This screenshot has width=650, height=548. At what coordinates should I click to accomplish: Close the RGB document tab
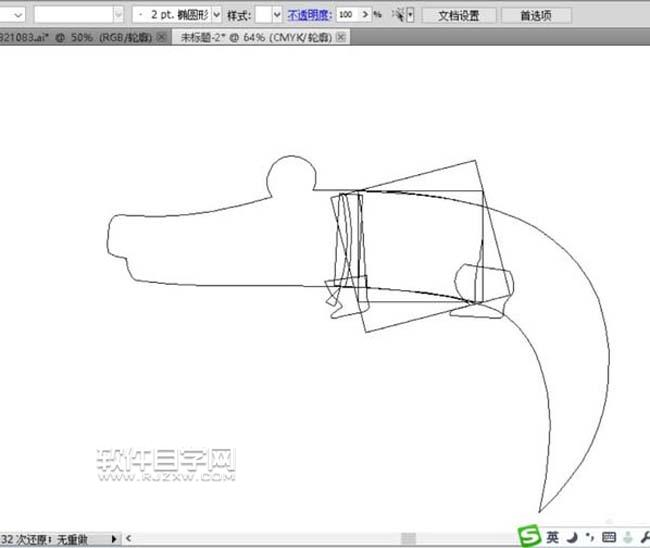[162, 36]
